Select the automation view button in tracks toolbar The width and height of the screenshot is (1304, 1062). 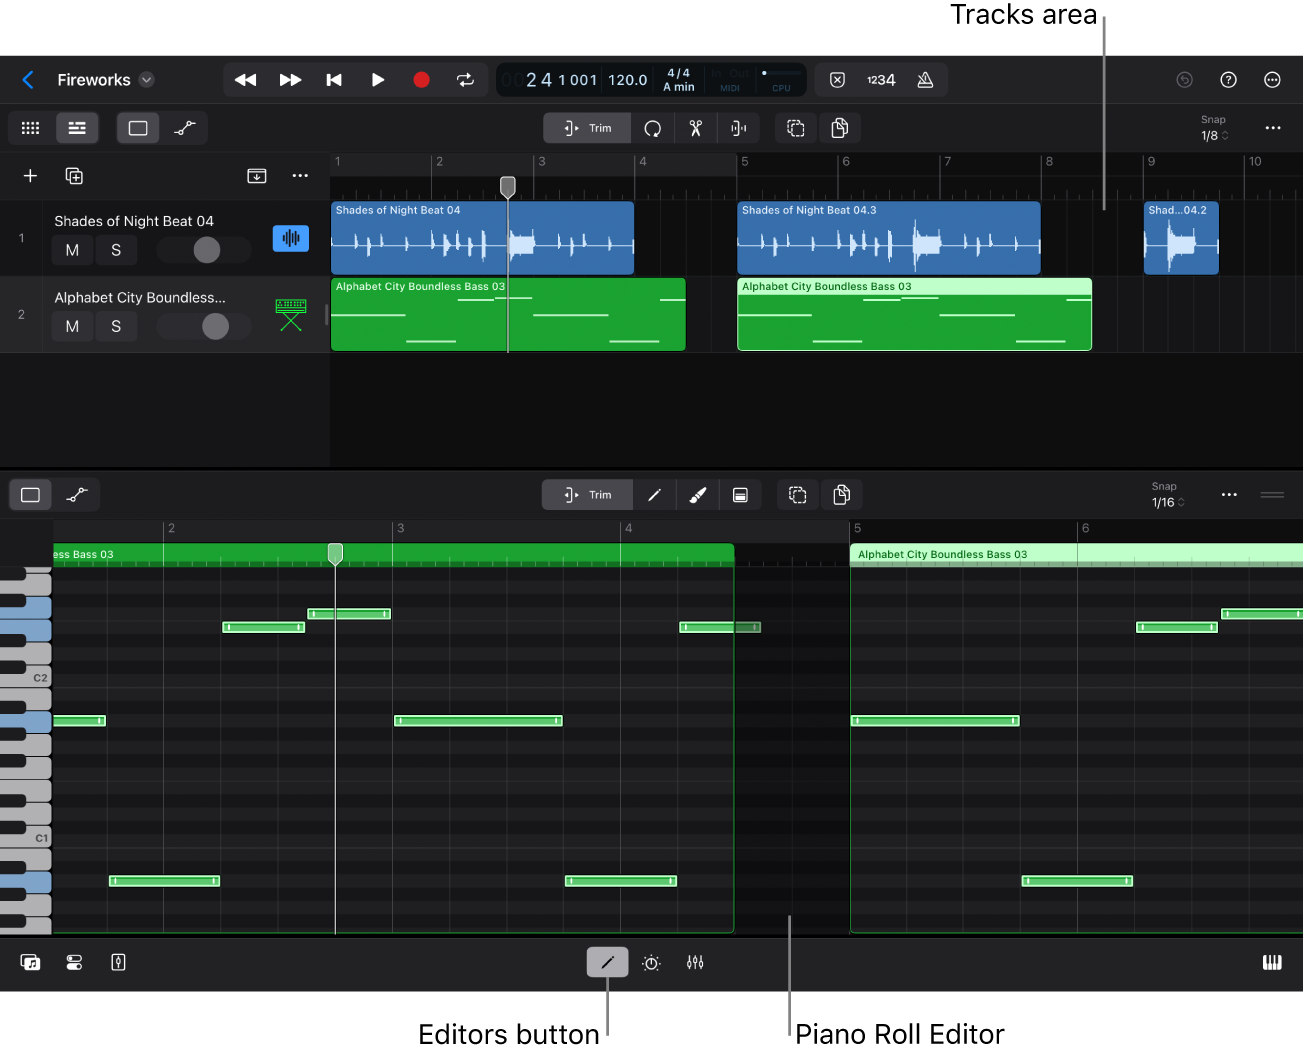tap(184, 128)
